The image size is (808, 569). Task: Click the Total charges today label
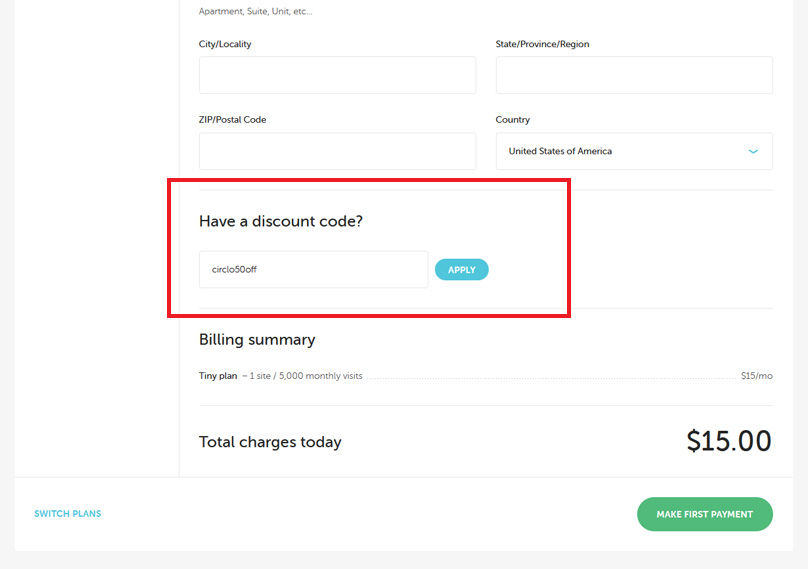[270, 442]
